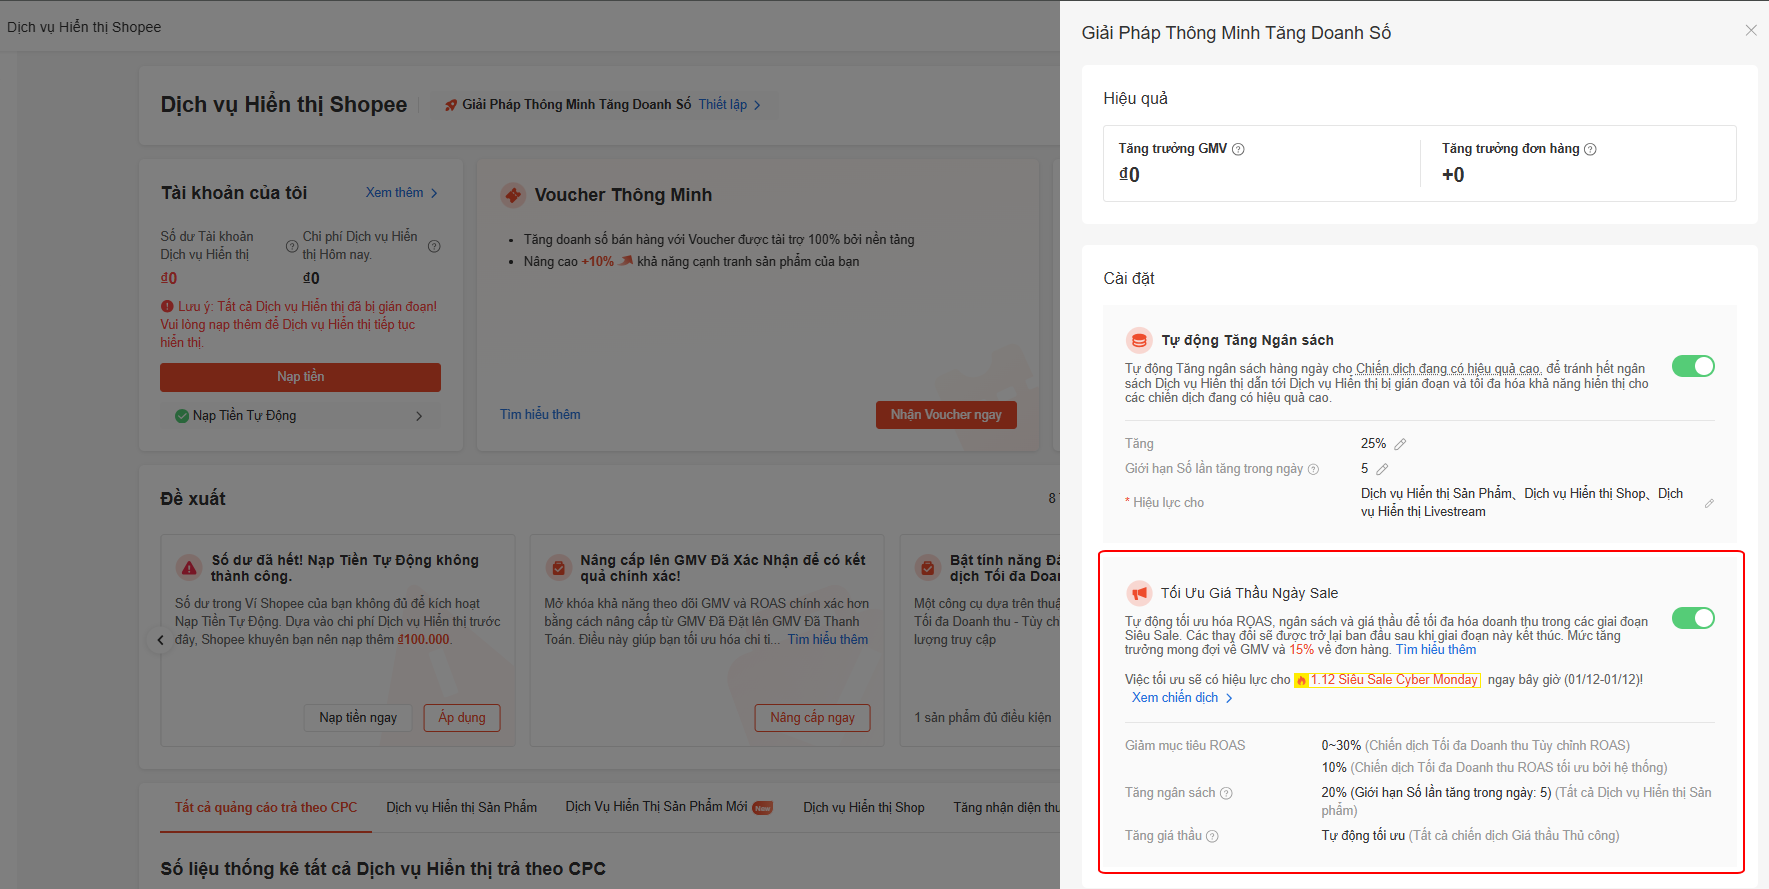Viewport: 1769px width, 889px height.
Task: Click info icon next to Tăng giá thầu
Action: 1212,836
